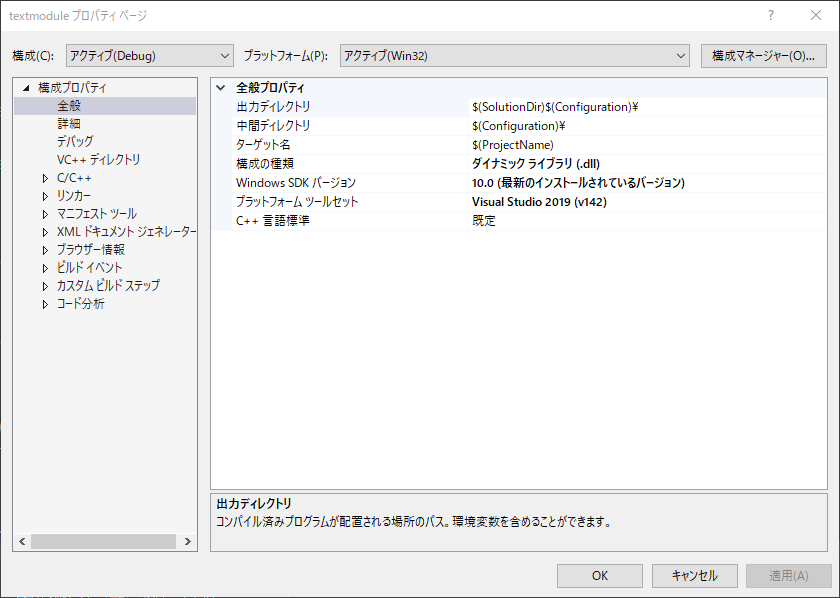Click the 構成マネージャー(O)... button
Viewport: 840px width, 598px height.
pos(763,56)
